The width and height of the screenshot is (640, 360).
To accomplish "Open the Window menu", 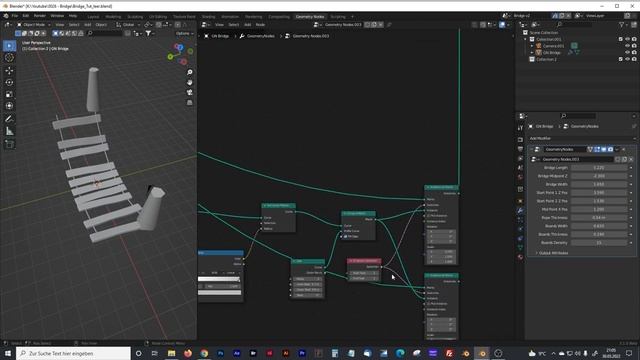I will point(57,16).
